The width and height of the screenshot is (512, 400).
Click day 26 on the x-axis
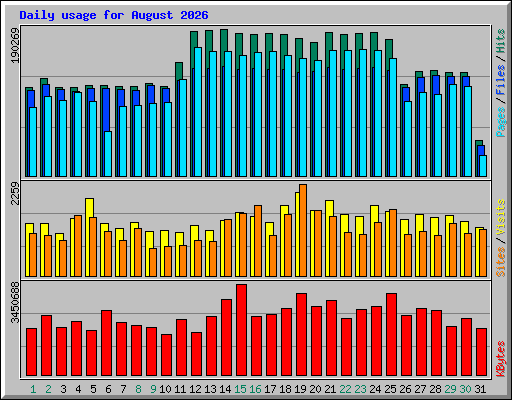tap(405, 389)
